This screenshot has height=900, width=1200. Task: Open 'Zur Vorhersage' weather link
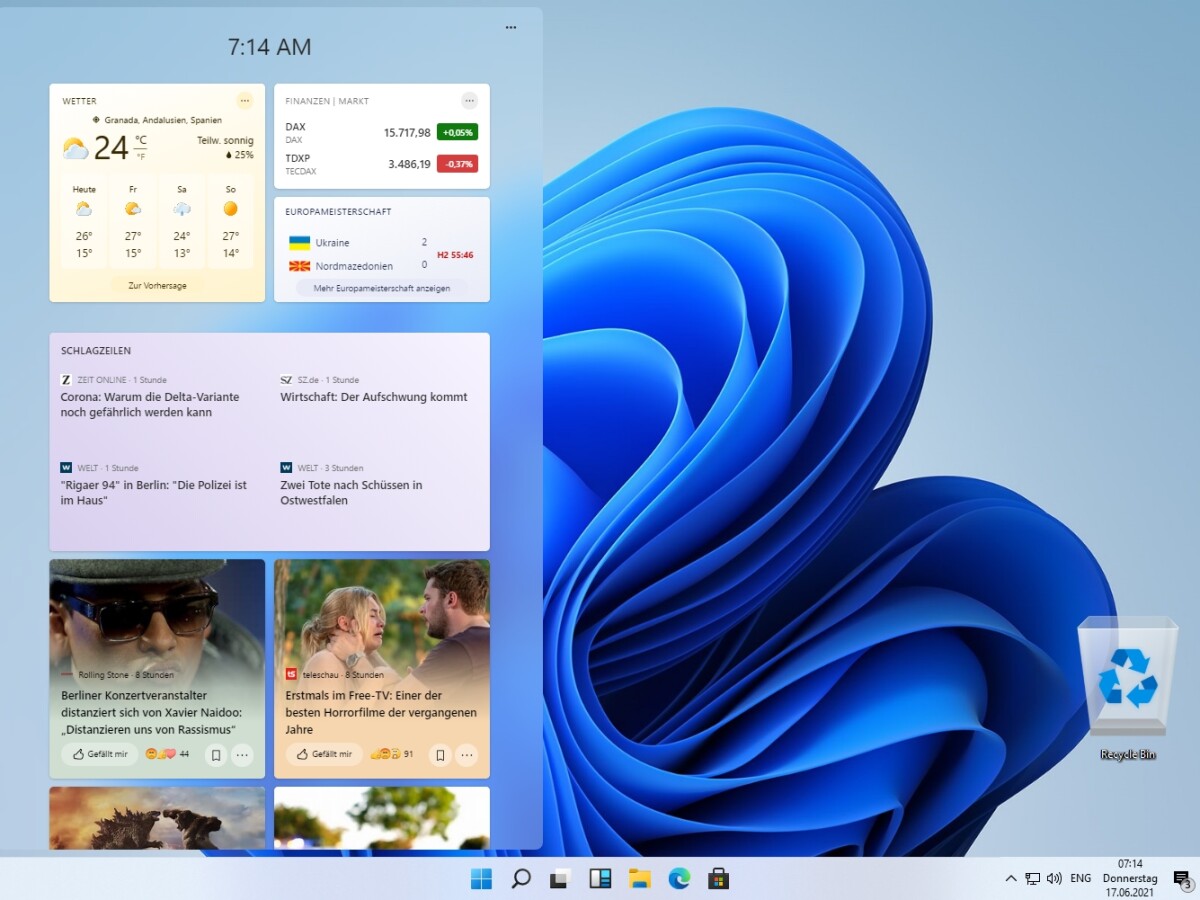(x=156, y=285)
